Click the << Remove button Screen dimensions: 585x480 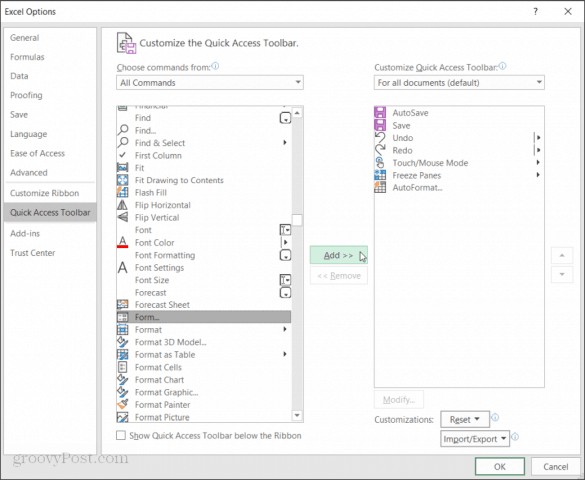[338, 276]
